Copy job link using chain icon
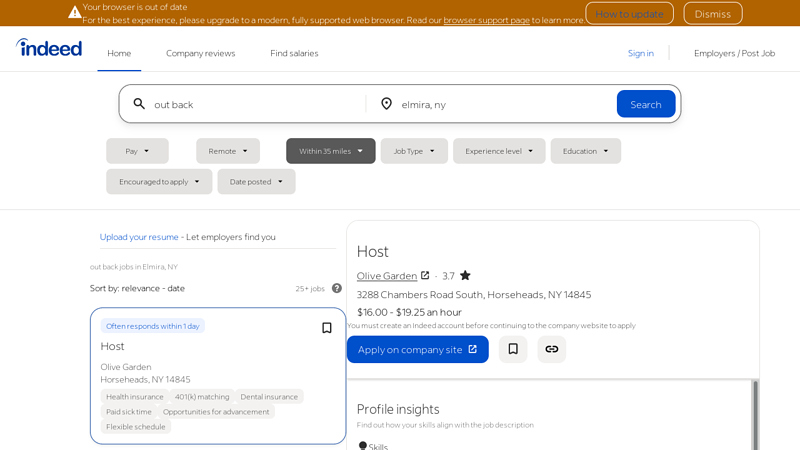The image size is (800, 450). pos(551,349)
